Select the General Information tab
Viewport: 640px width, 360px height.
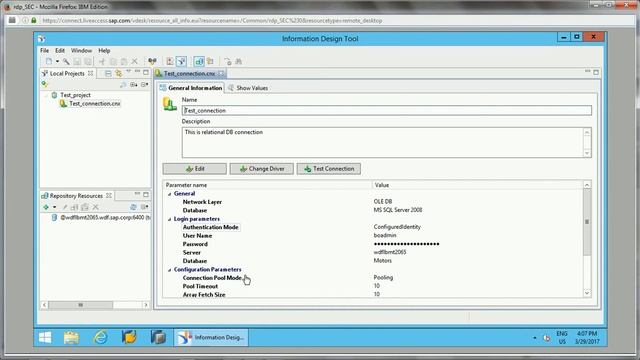click(x=191, y=88)
